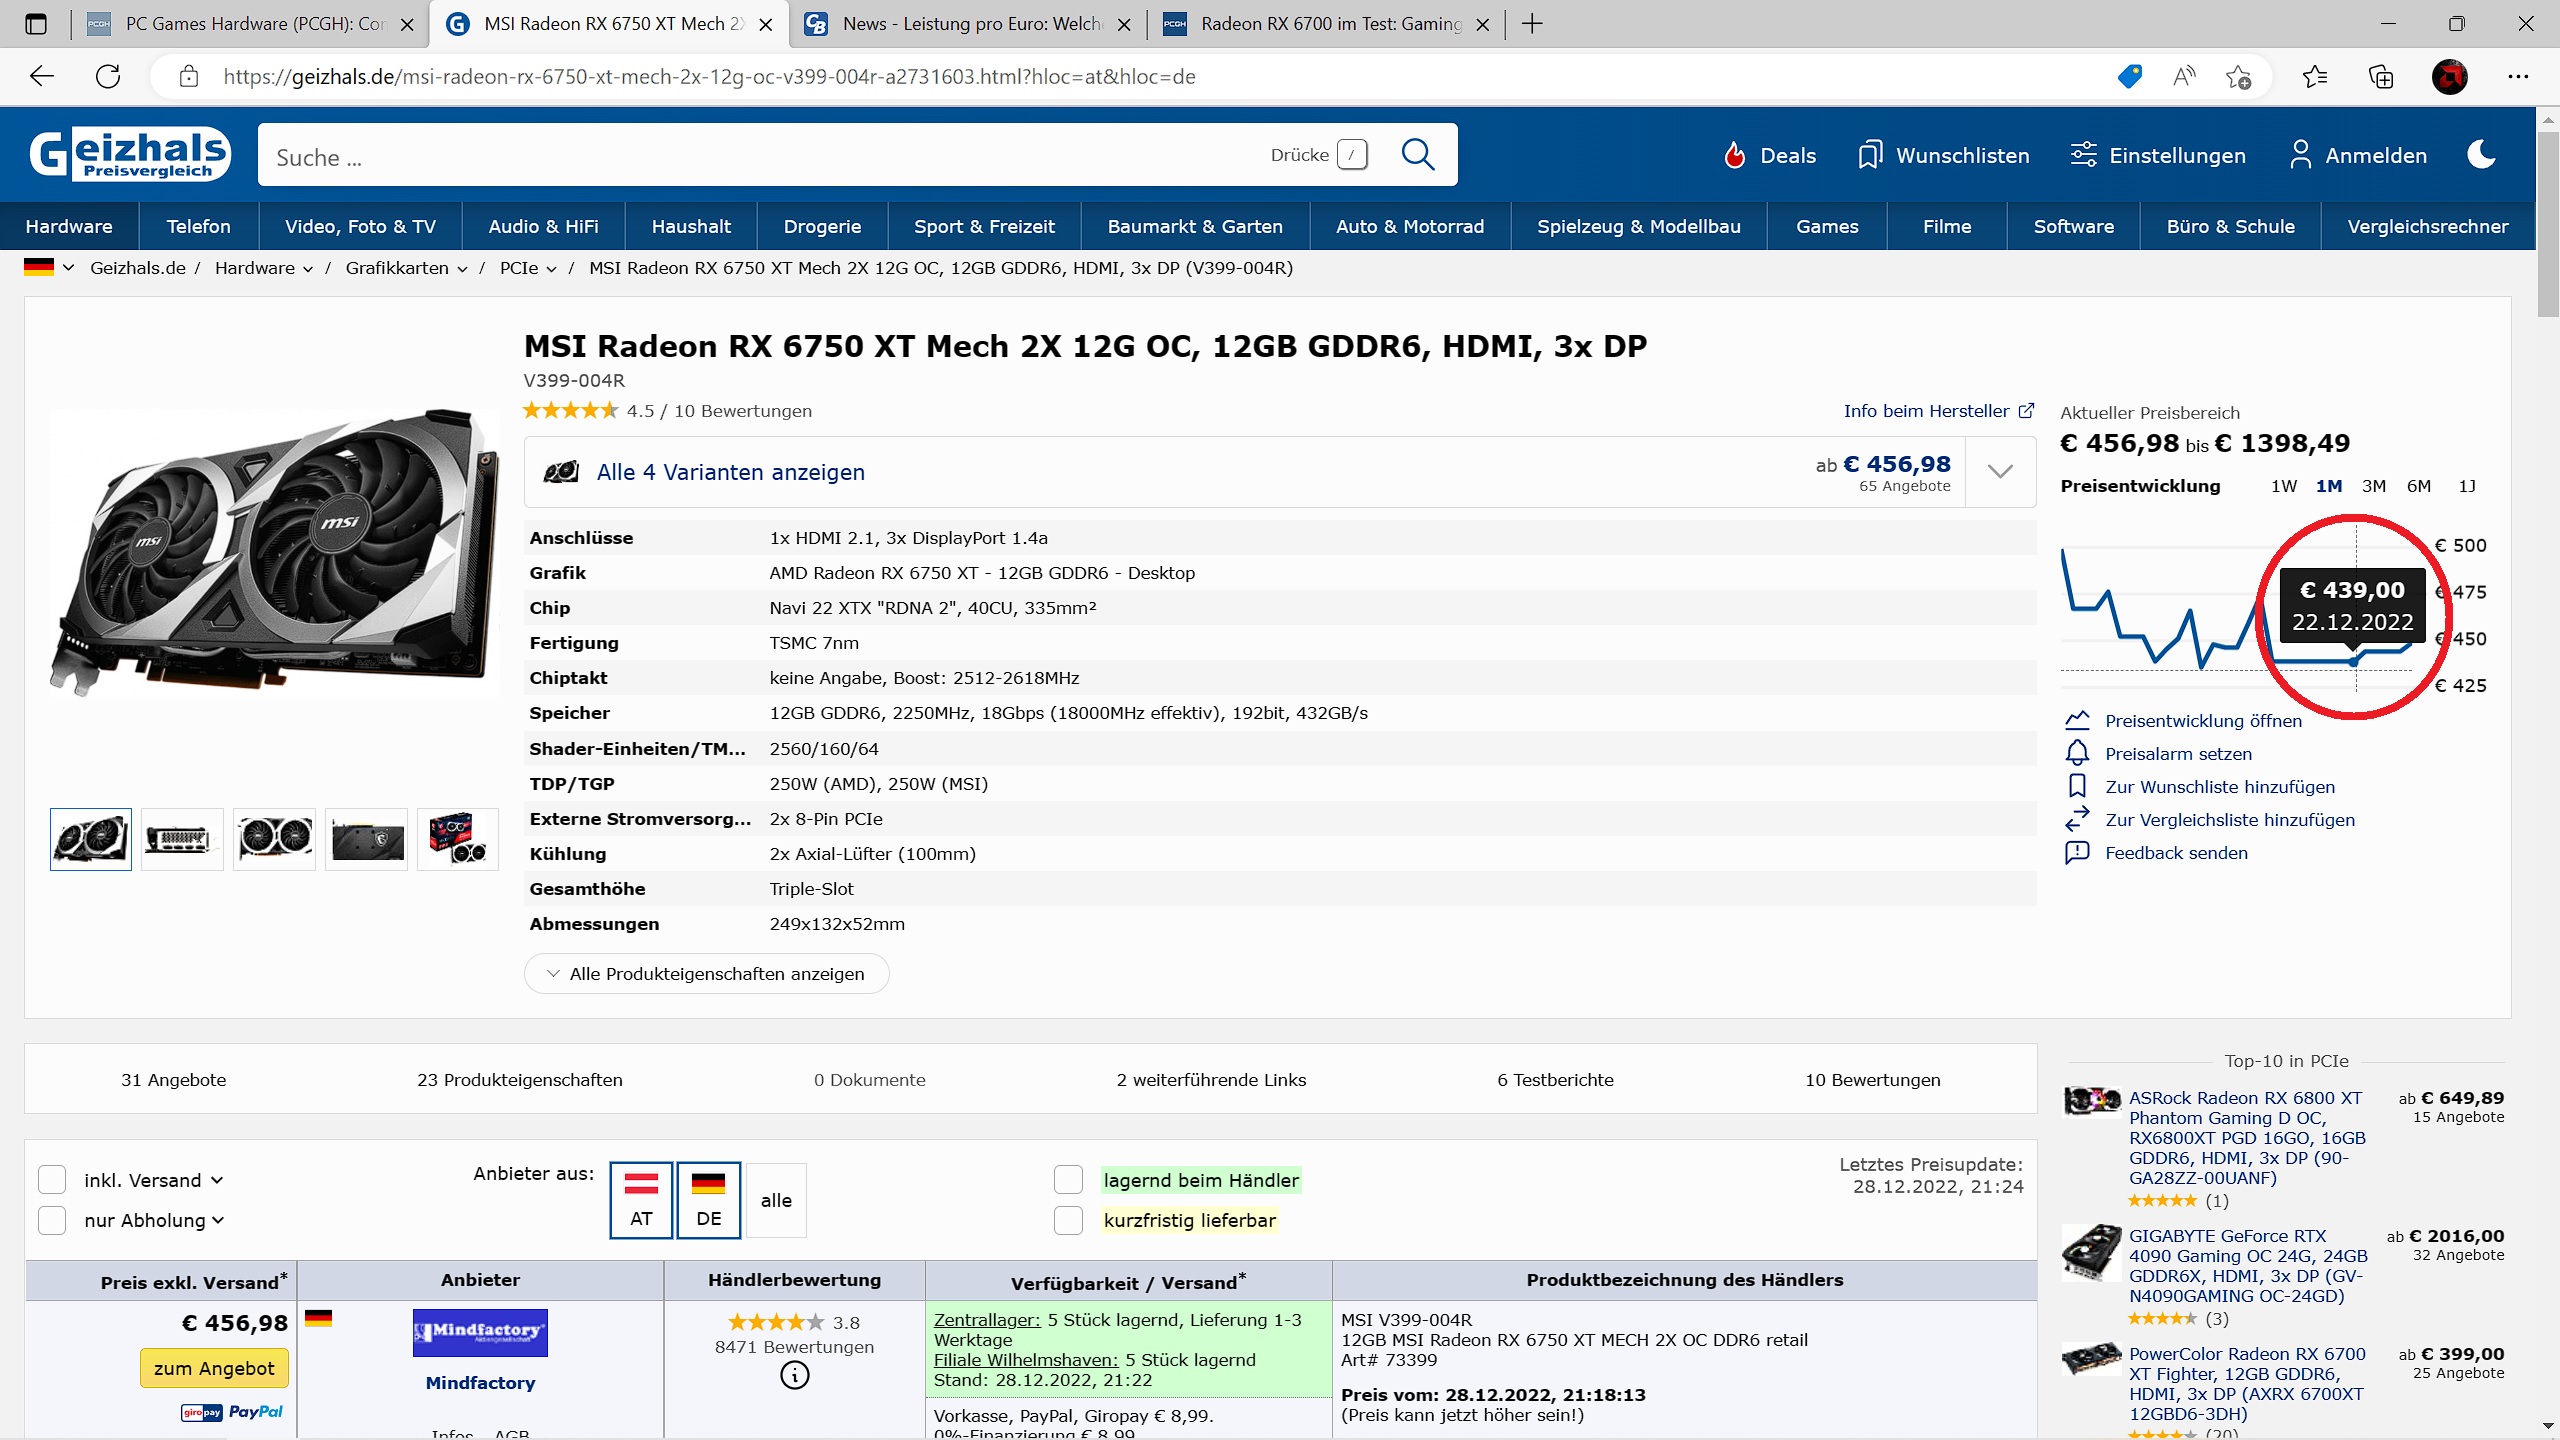The height and width of the screenshot is (1440, 2560).
Task: Select fourth product thumbnail image
Action: pyautogui.click(x=366, y=839)
